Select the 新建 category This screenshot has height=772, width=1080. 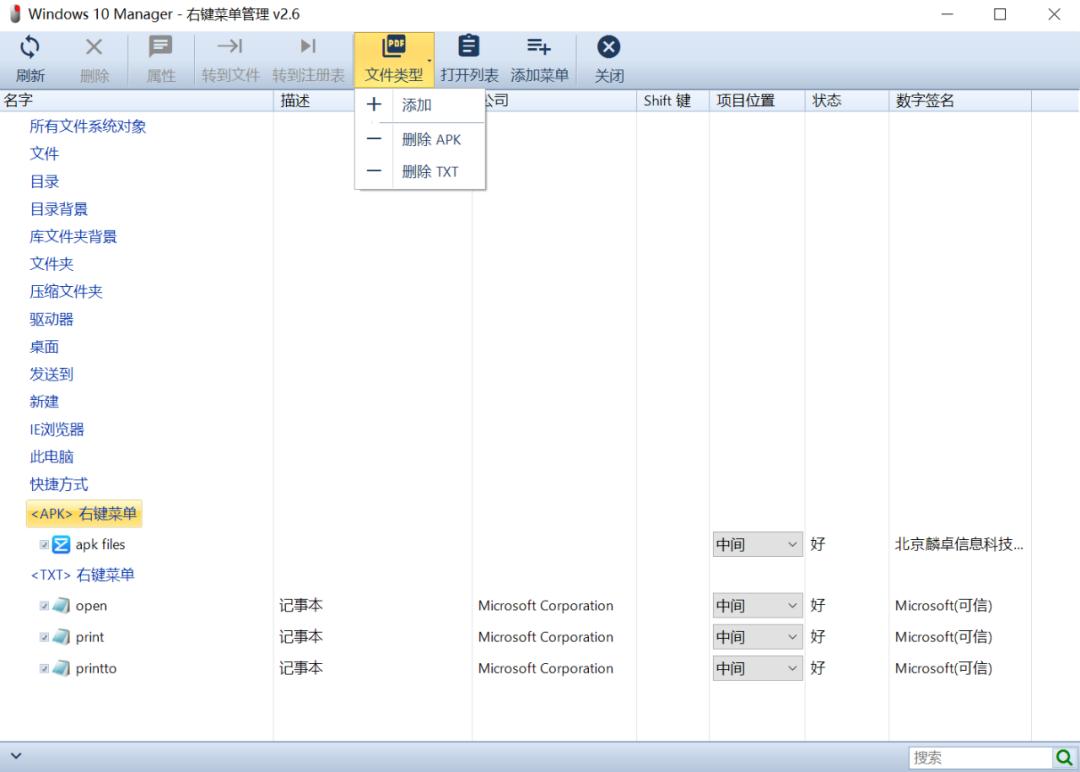[44, 401]
